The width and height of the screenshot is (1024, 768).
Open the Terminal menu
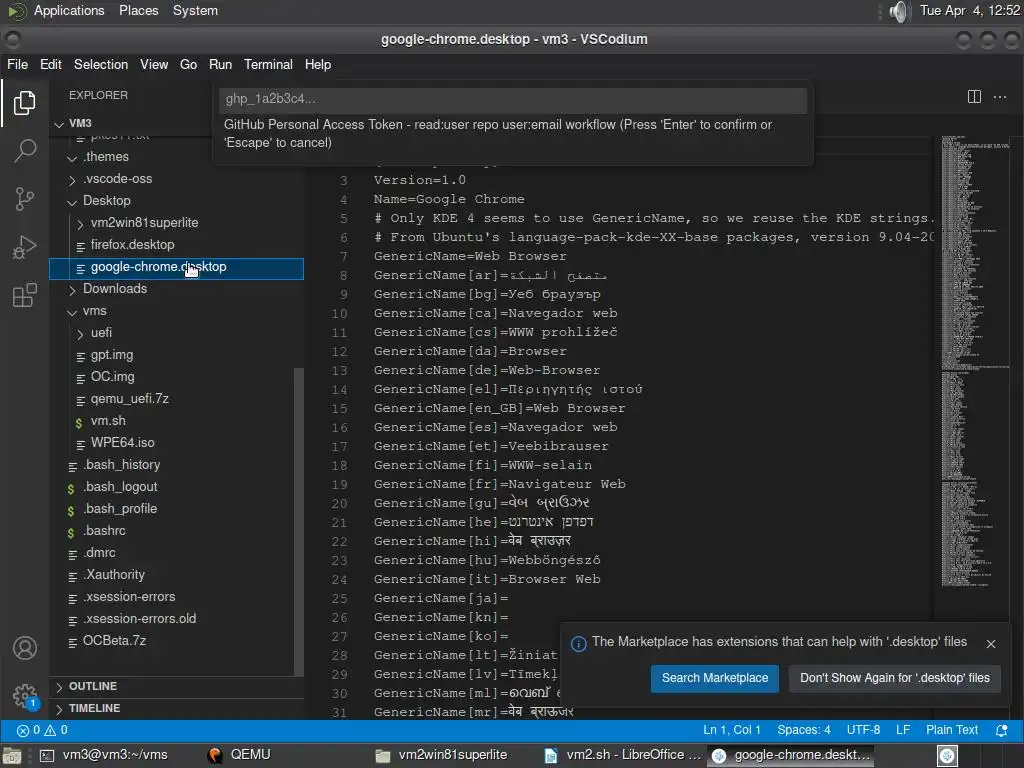(x=268, y=65)
